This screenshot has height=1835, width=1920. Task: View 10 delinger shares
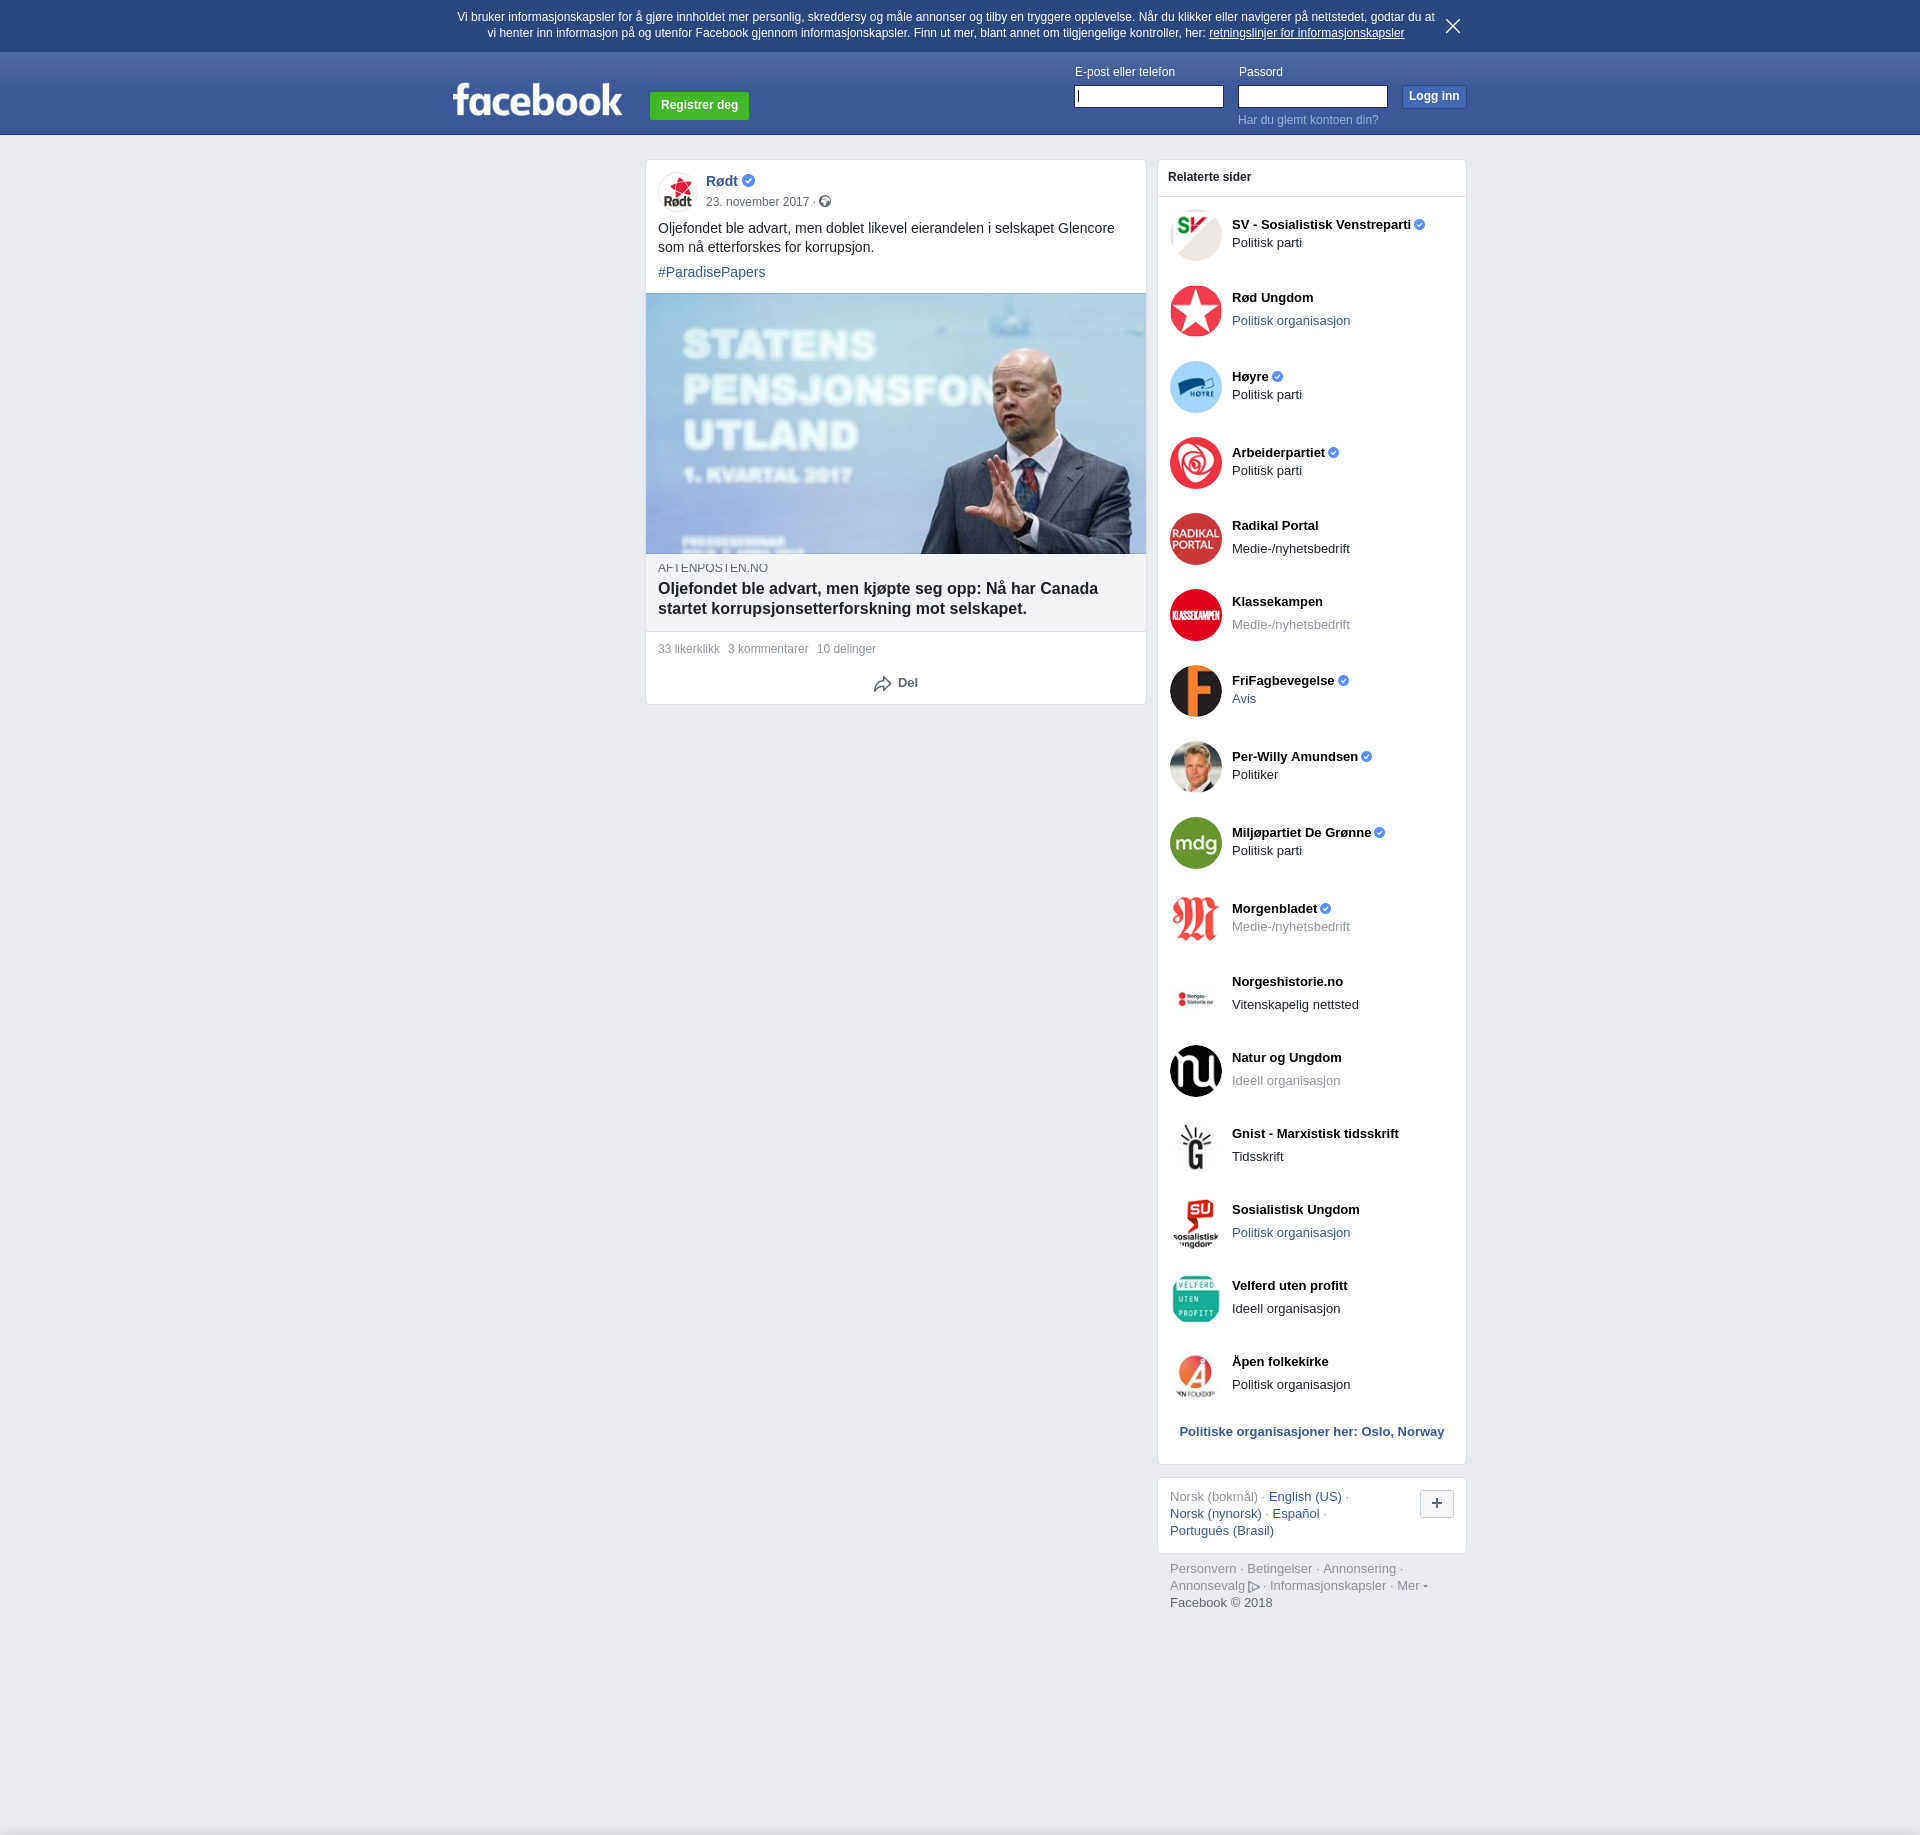click(x=846, y=649)
